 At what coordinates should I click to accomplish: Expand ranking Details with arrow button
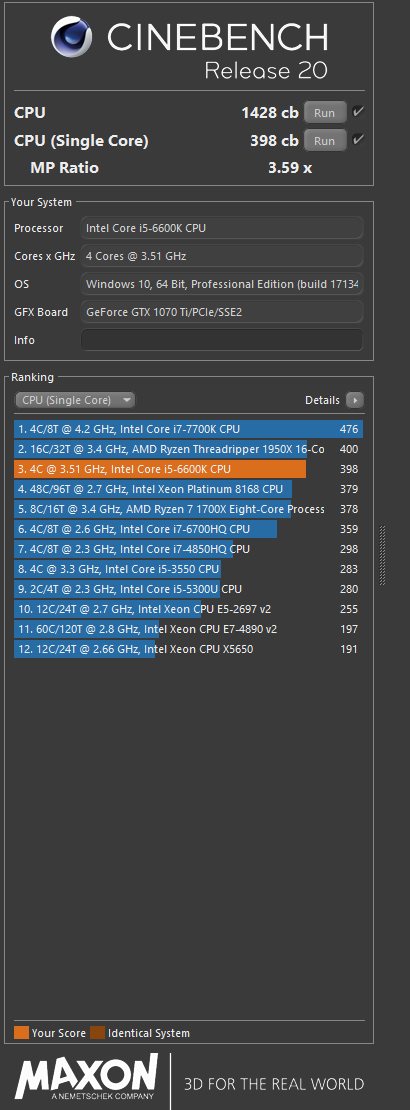[355, 400]
